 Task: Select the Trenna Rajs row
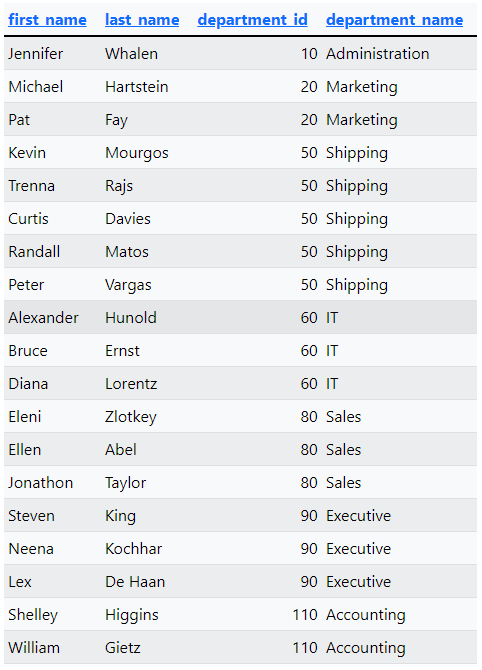click(x=241, y=185)
